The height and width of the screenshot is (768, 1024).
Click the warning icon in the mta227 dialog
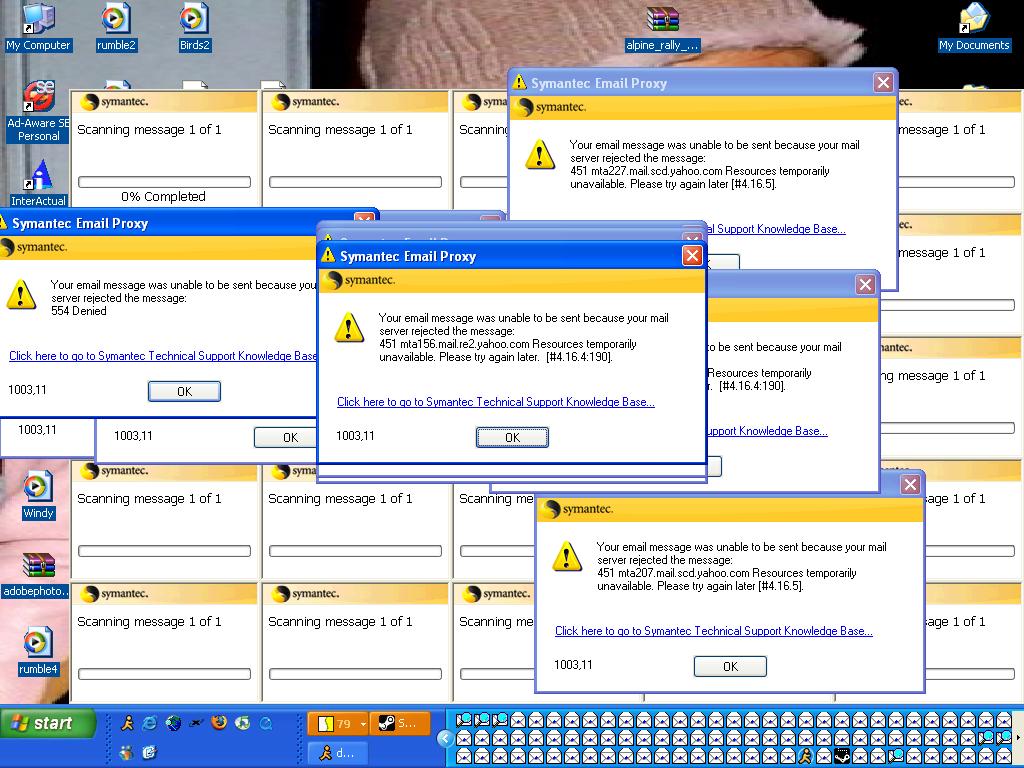click(x=539, y=155)
